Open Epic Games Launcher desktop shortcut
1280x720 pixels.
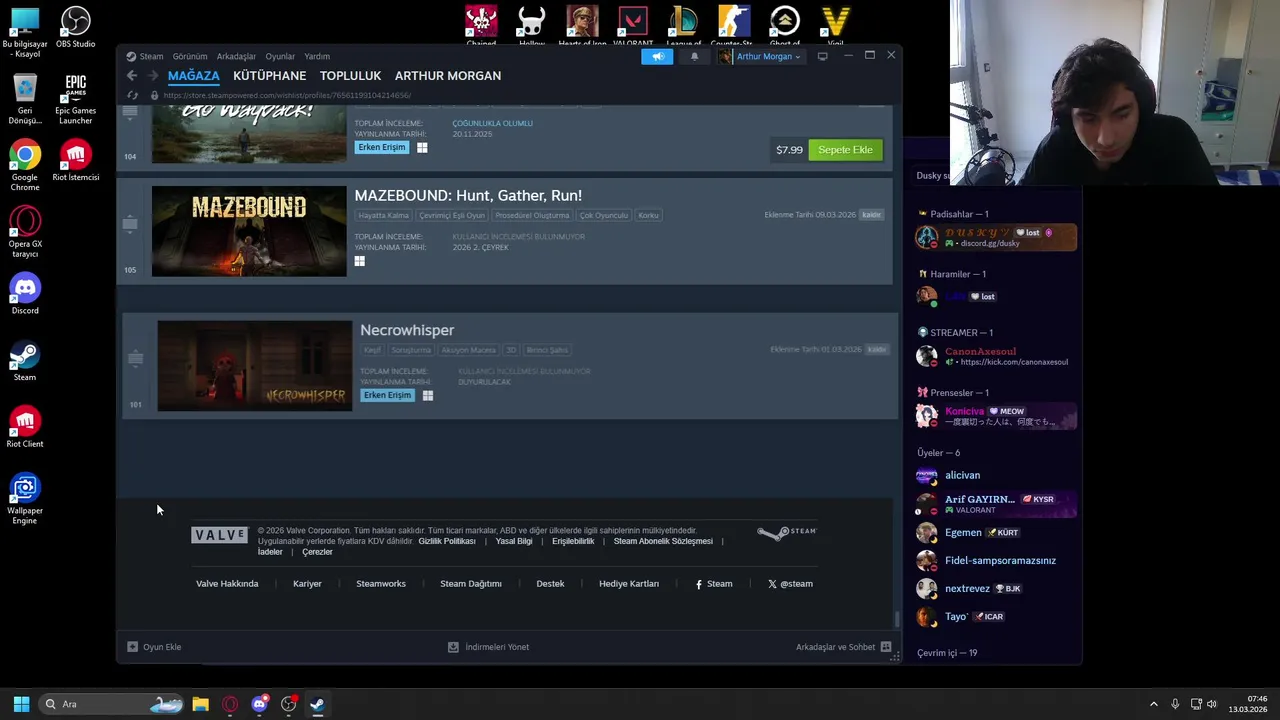tap(76, 97)
